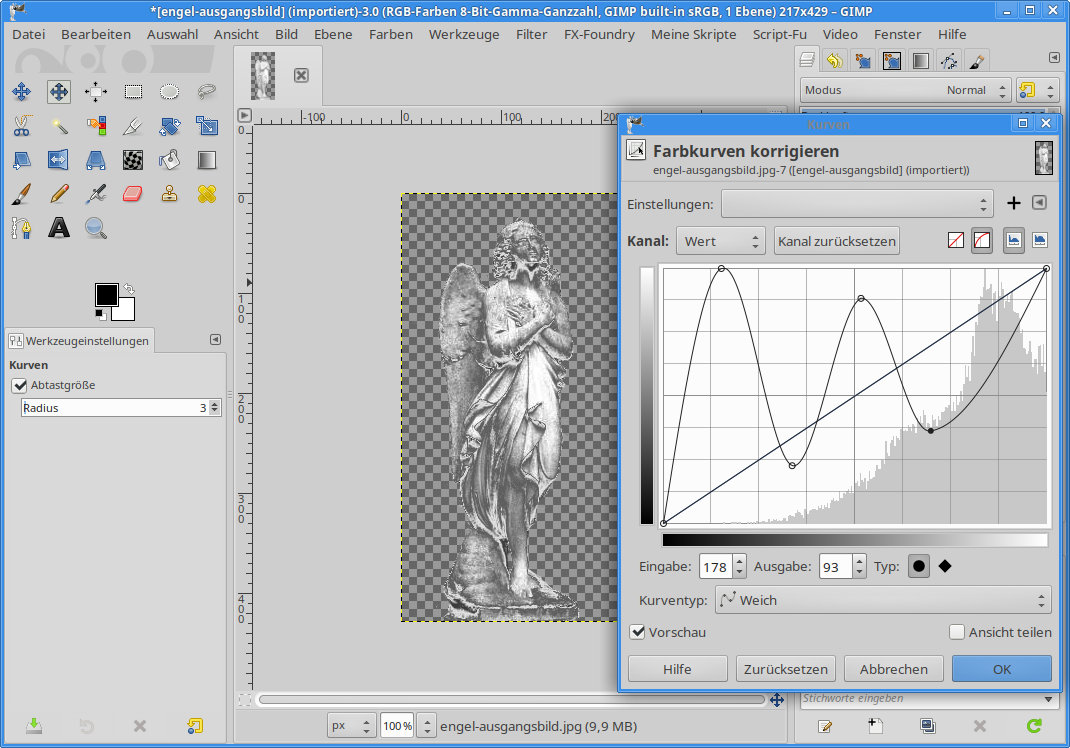Screen dimensions: 1070x748
Task: Open the Kurventyp dropdown set to Weich
Action: pyautogui.click(x=883, y=600)
